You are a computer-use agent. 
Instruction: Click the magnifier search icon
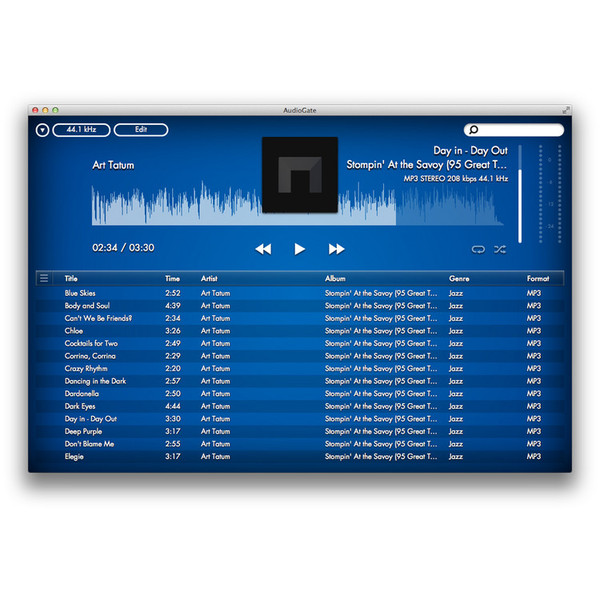[x=474, y=130]
